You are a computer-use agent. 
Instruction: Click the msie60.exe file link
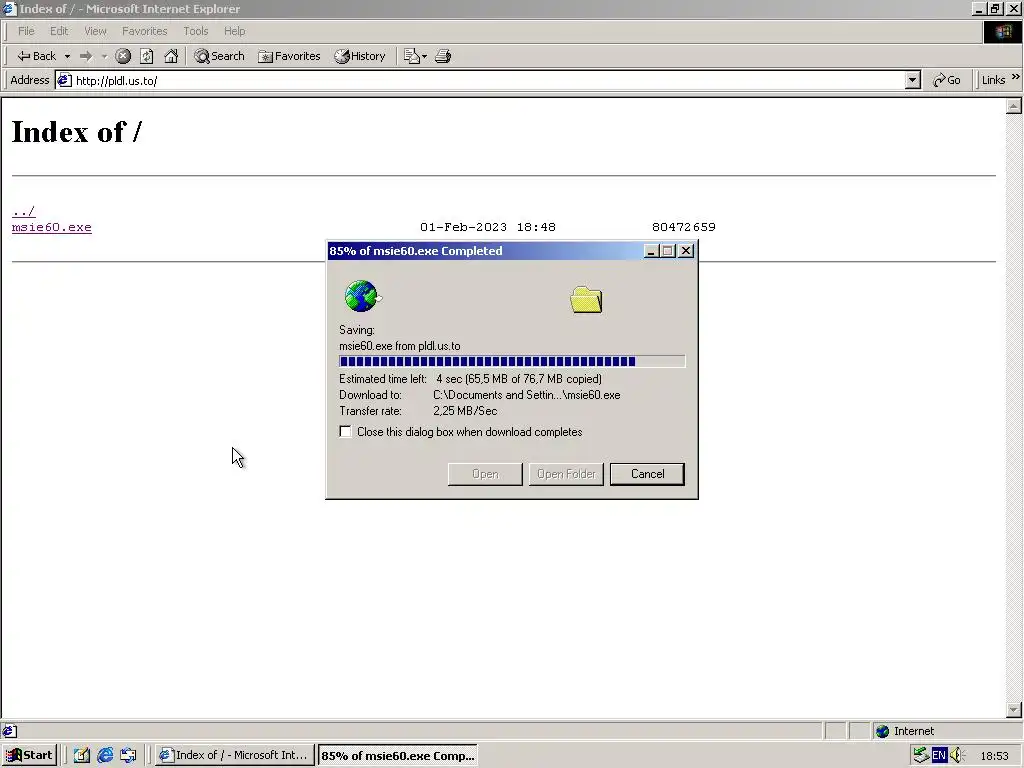(52, 227)
